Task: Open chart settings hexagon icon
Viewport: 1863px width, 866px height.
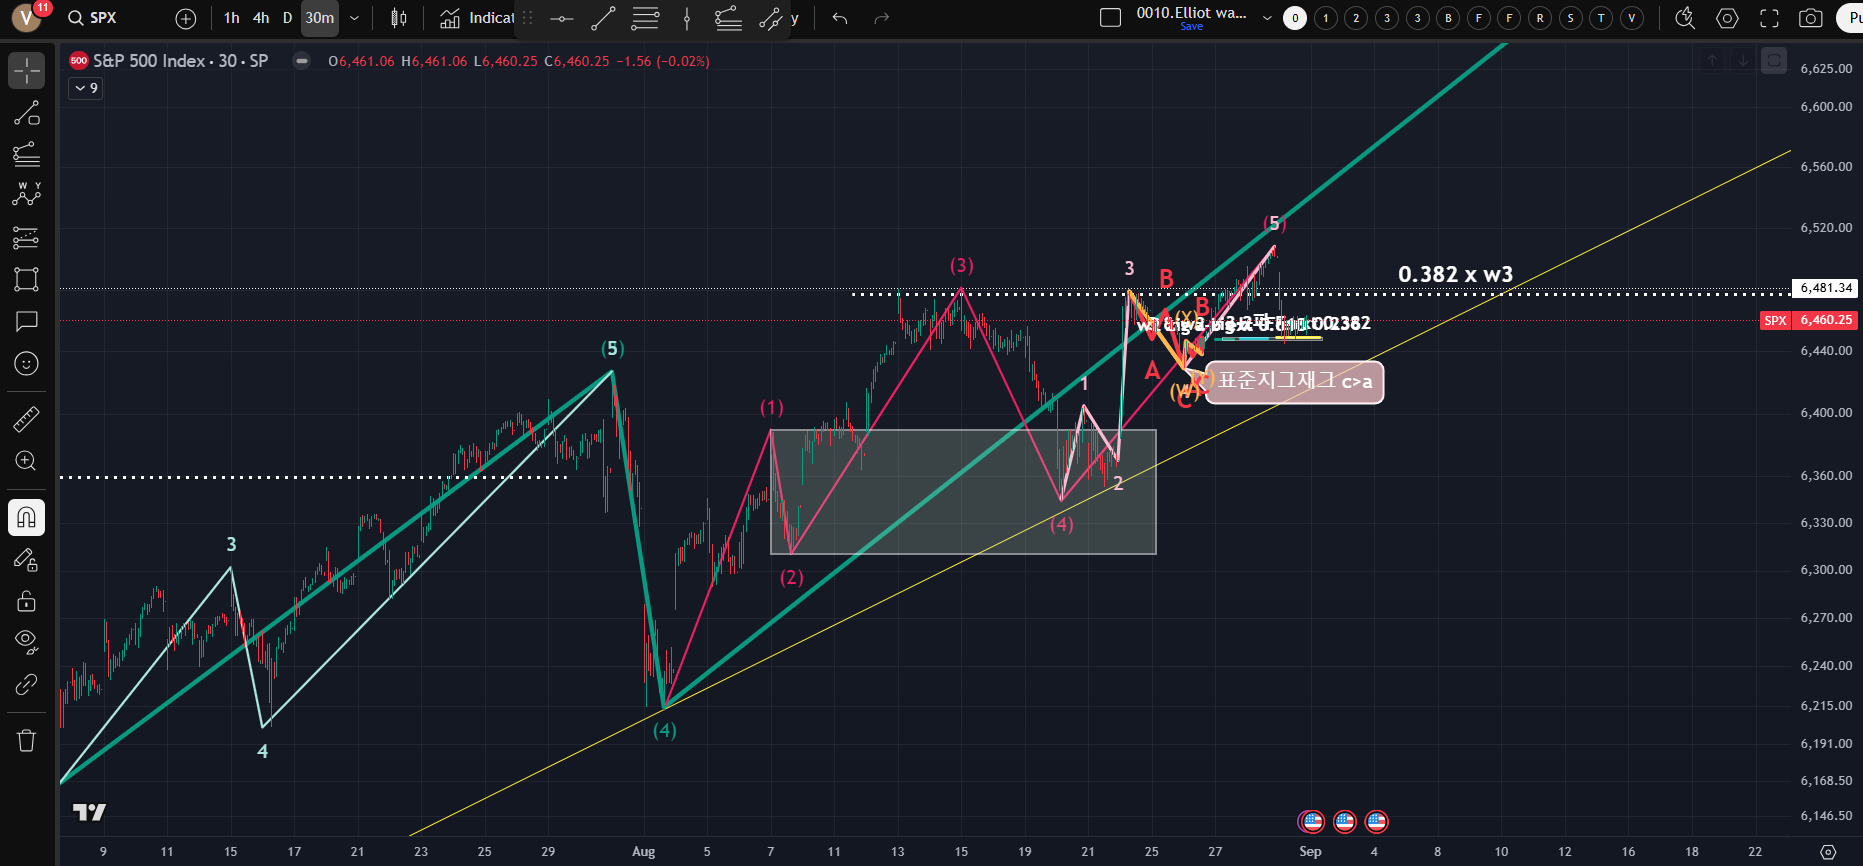Action: (1727, 18)
